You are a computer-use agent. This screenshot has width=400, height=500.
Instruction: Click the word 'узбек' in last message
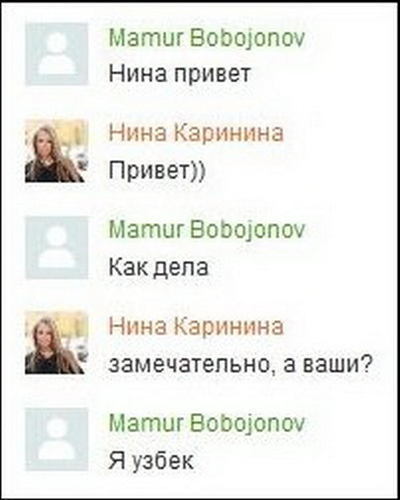click(163, 461)
